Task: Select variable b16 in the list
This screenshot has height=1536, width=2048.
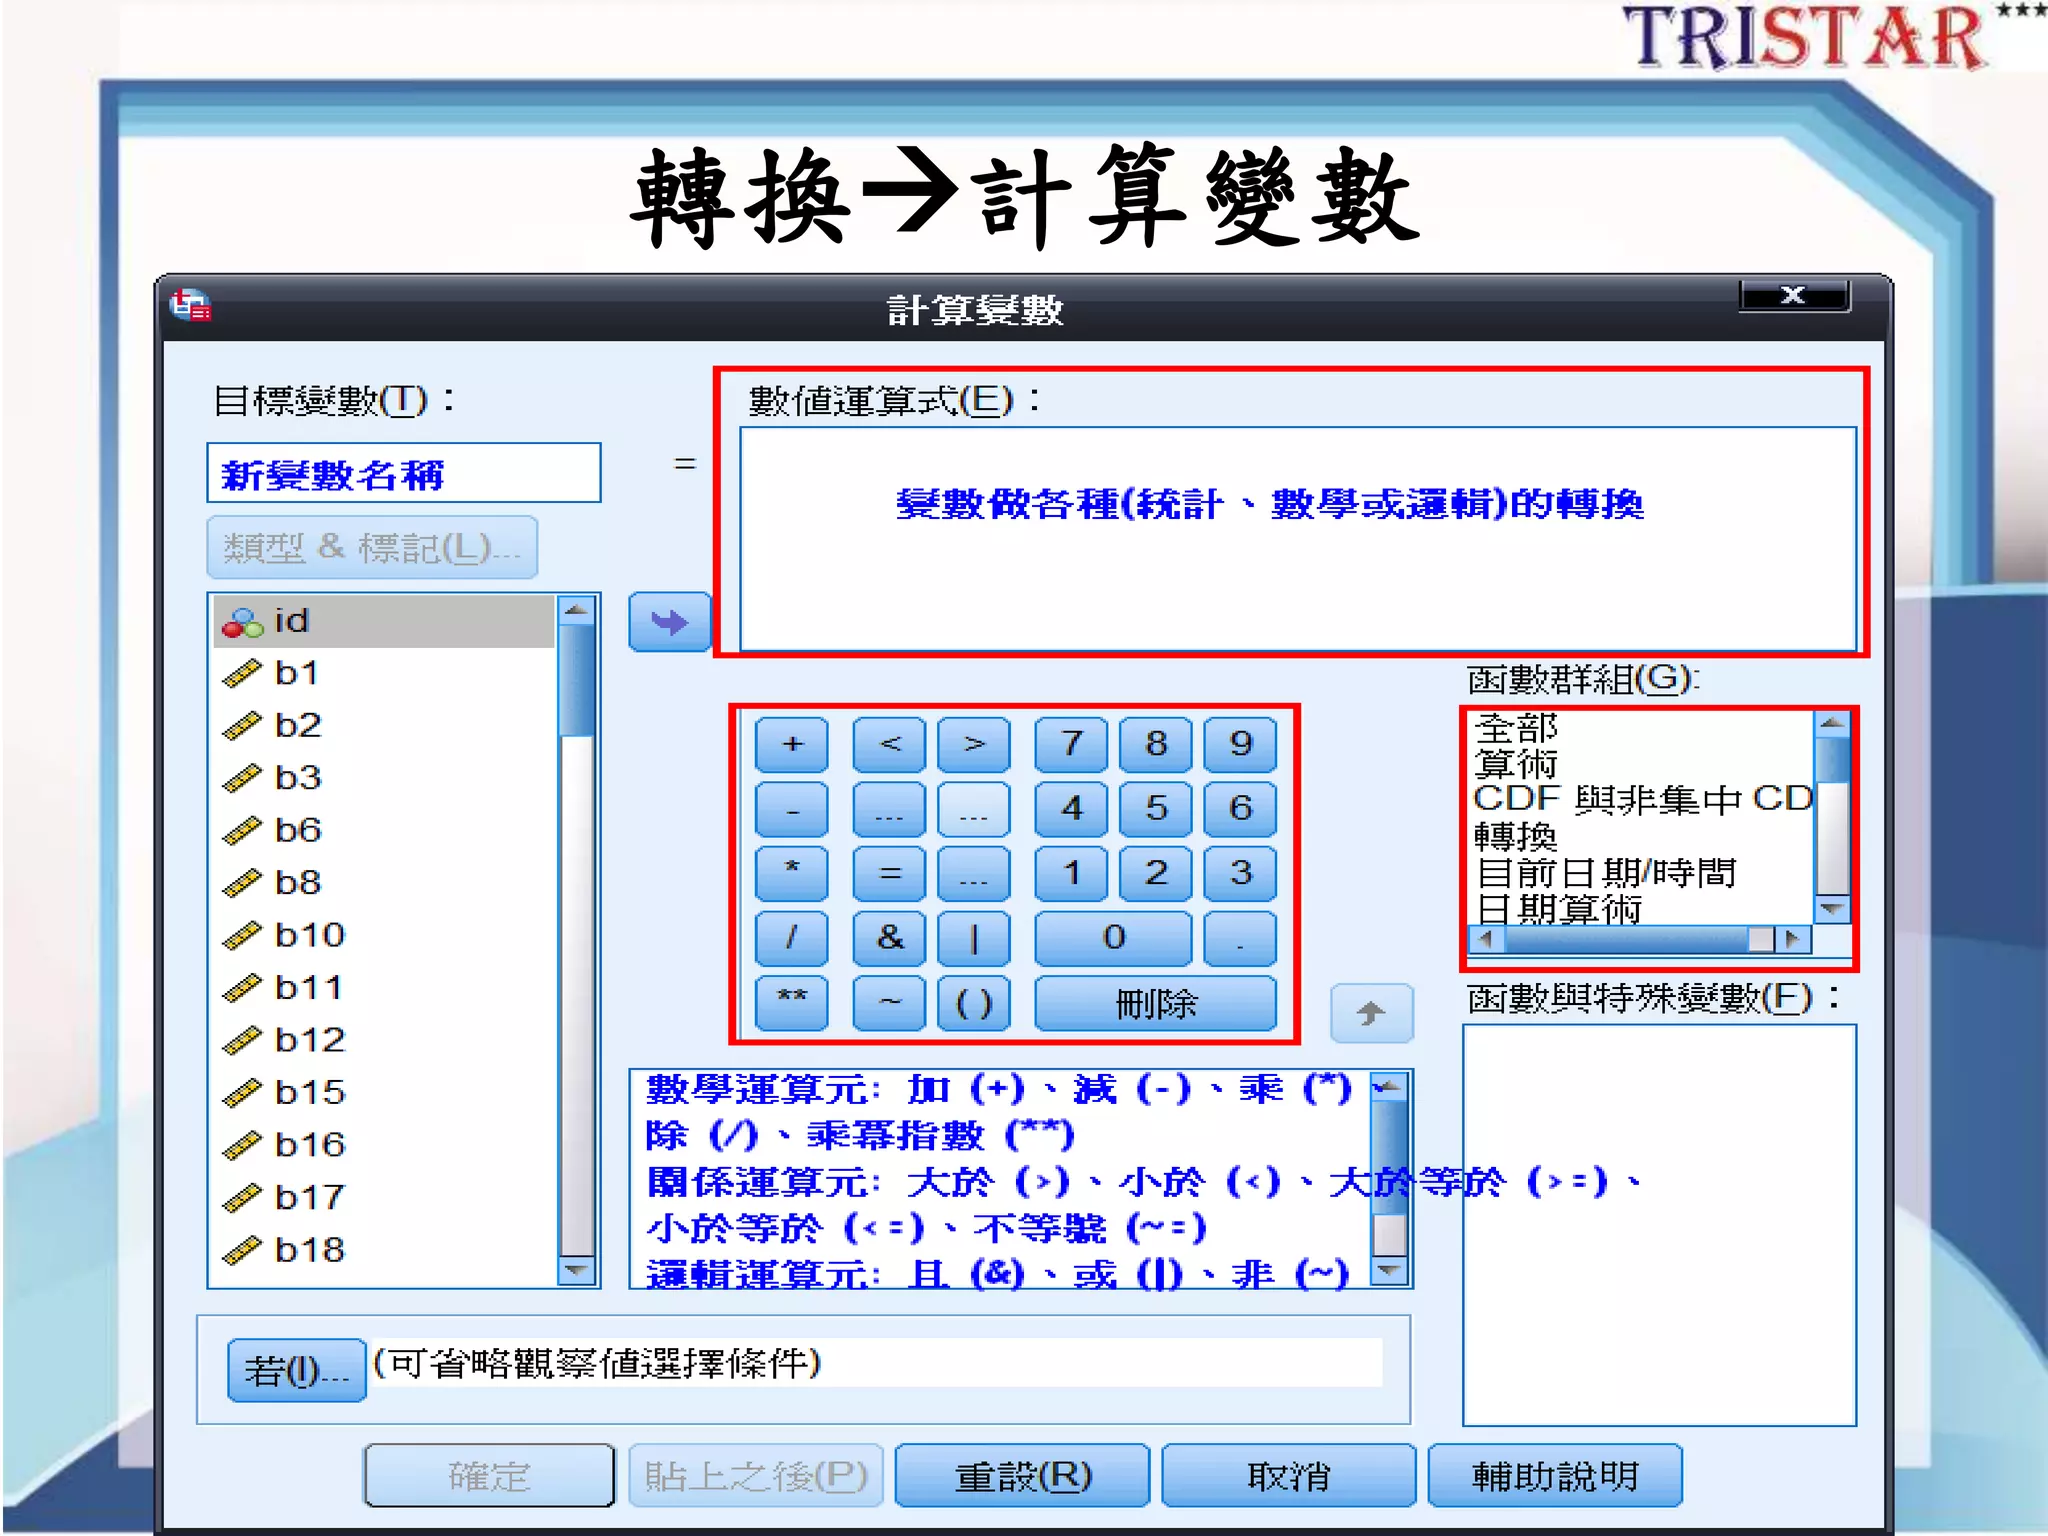Action: coord(384,1145)
